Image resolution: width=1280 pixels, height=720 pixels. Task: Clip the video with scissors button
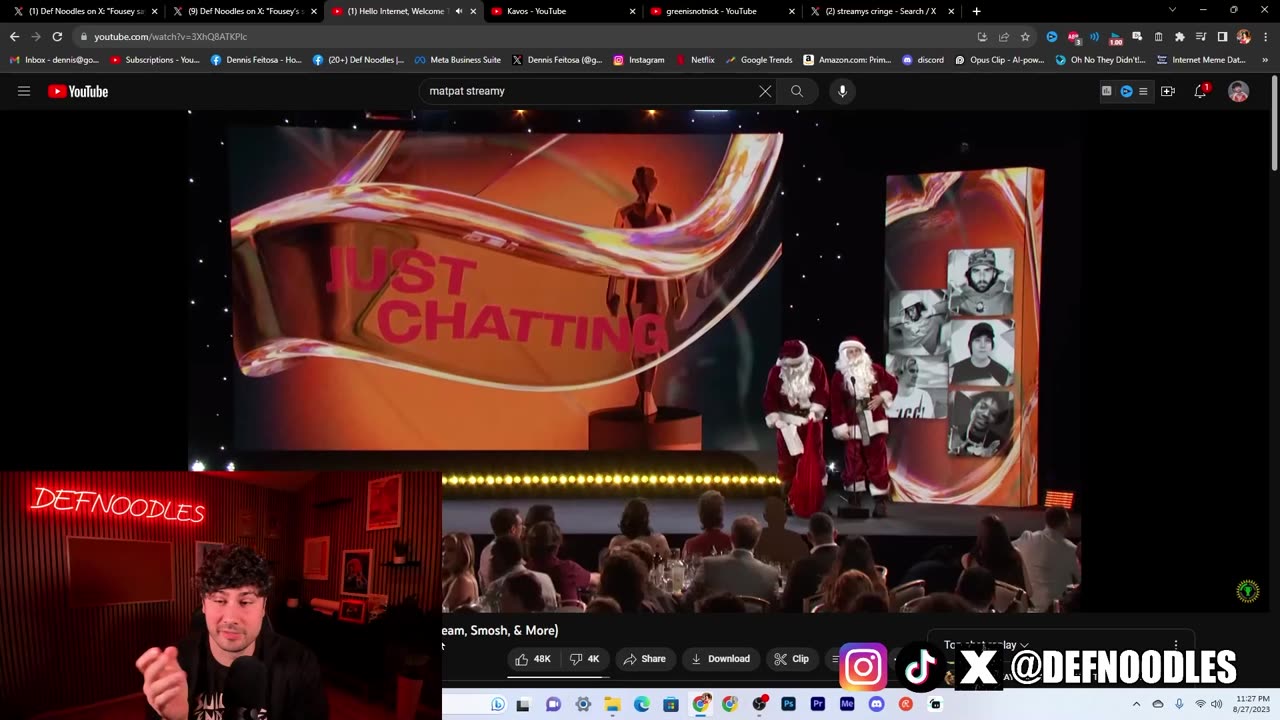click(x=791, y=659)
